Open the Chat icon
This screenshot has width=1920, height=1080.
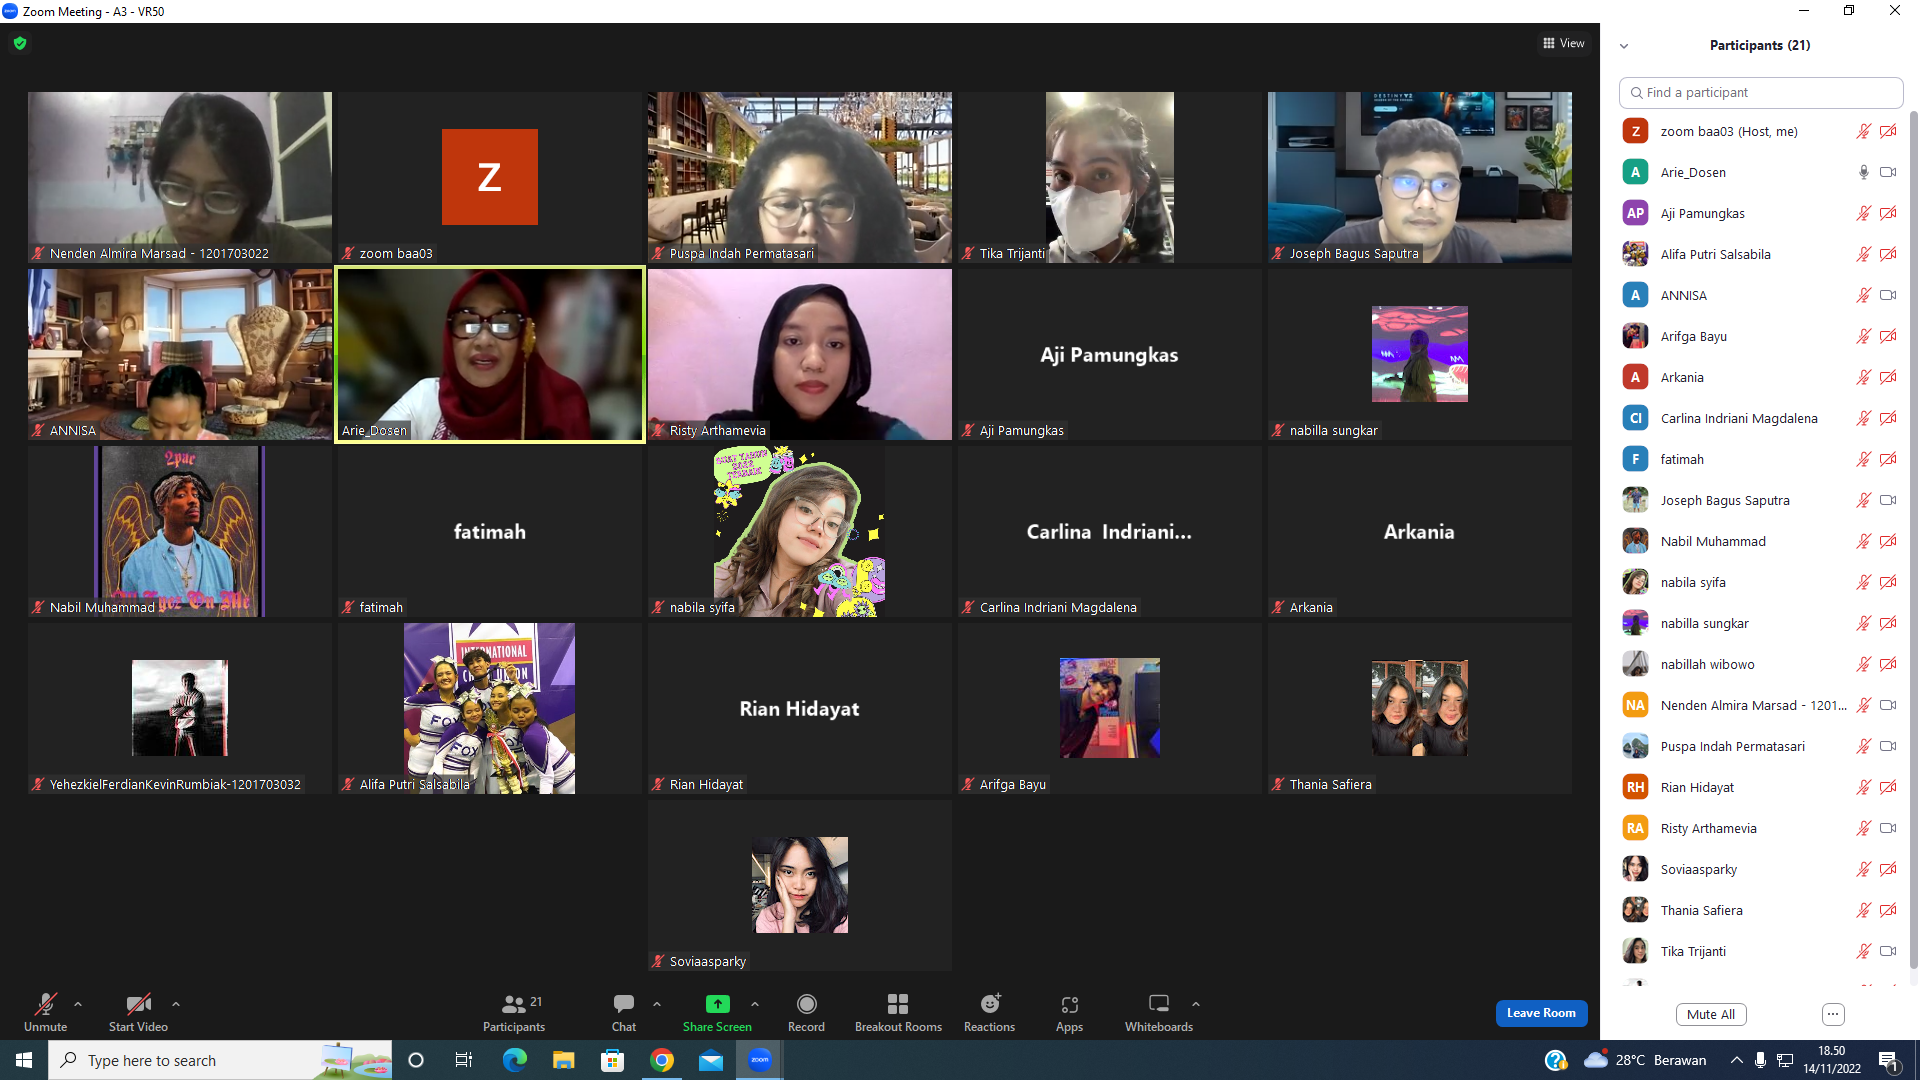[x=624, y=1004]
